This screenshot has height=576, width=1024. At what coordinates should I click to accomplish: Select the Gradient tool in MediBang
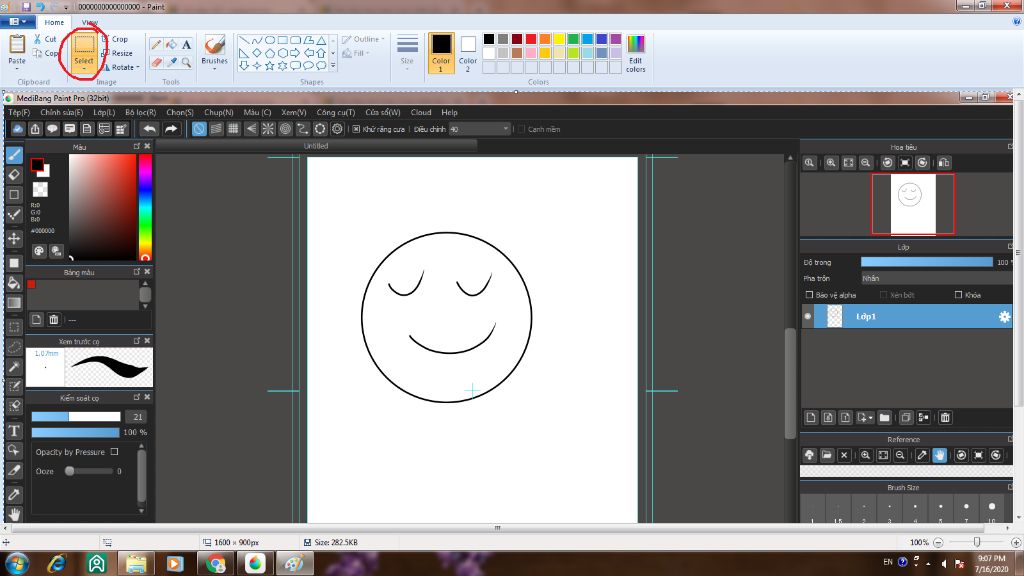coord(14,303)
